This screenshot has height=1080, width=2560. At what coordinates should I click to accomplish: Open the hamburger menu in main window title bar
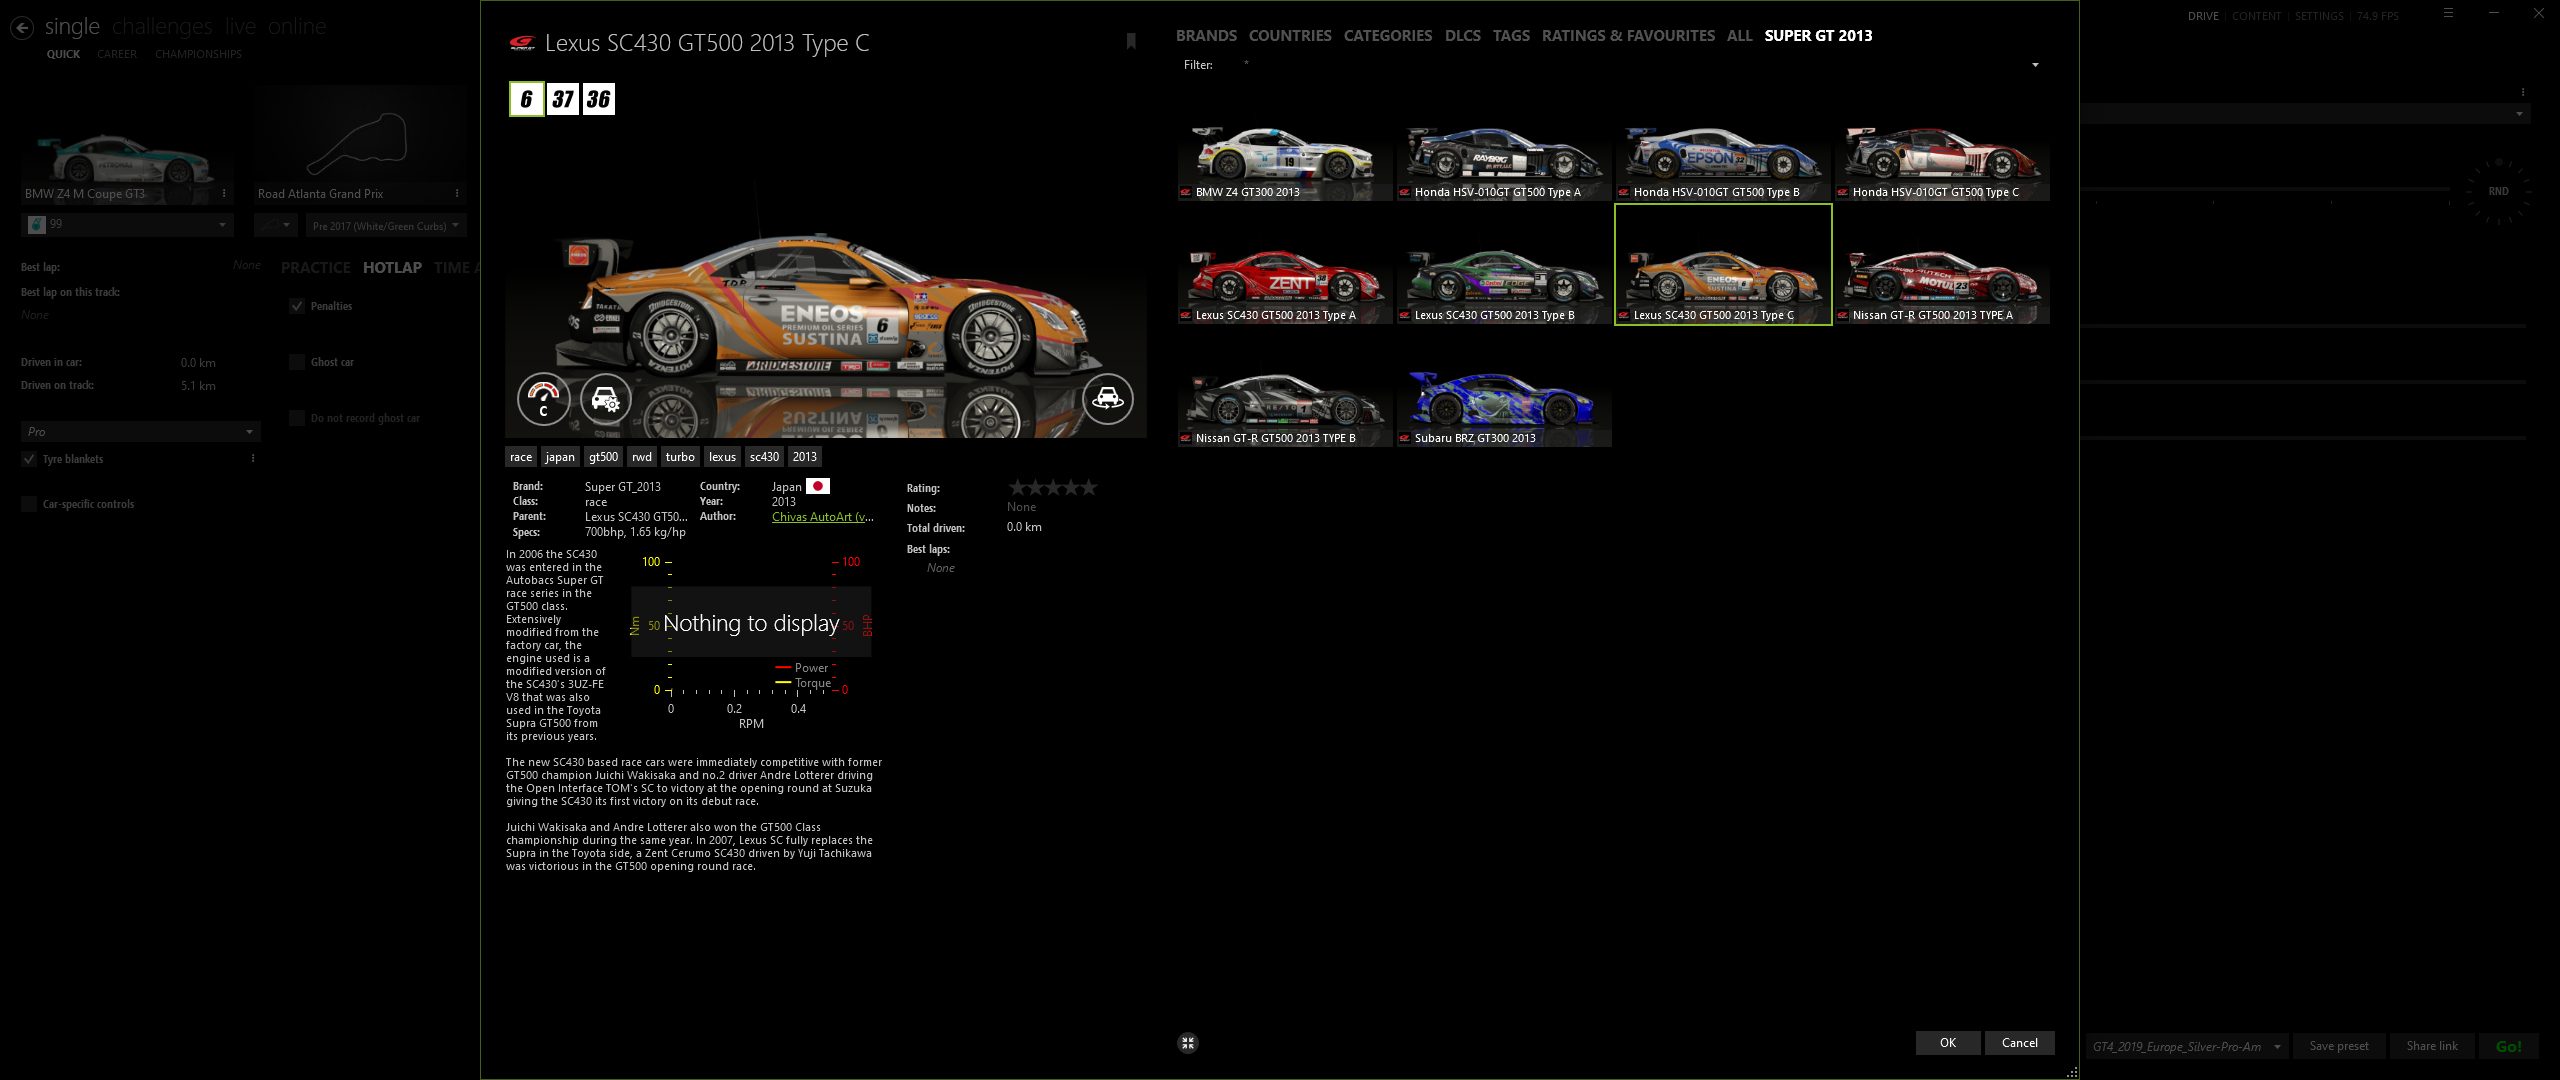(2448, 14)
